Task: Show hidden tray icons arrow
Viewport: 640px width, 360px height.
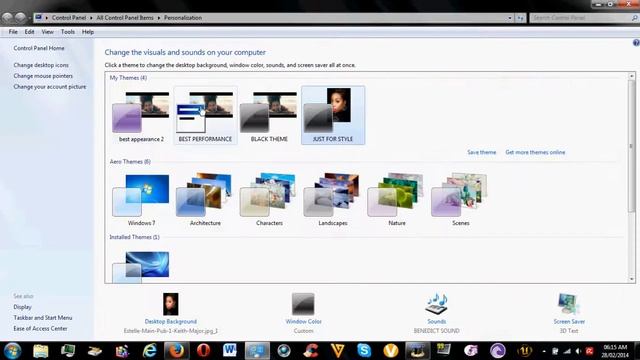Action: (x=544, y=351)
